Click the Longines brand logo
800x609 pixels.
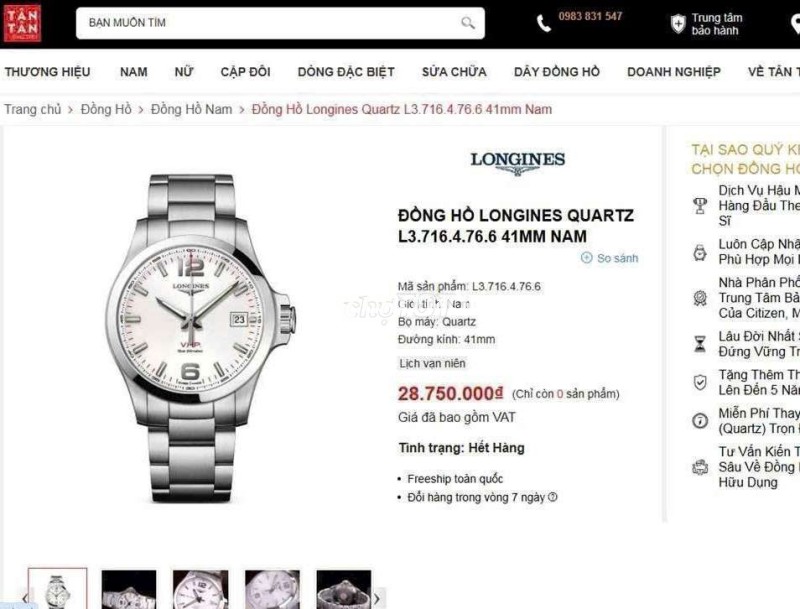[x=517, y=163]
